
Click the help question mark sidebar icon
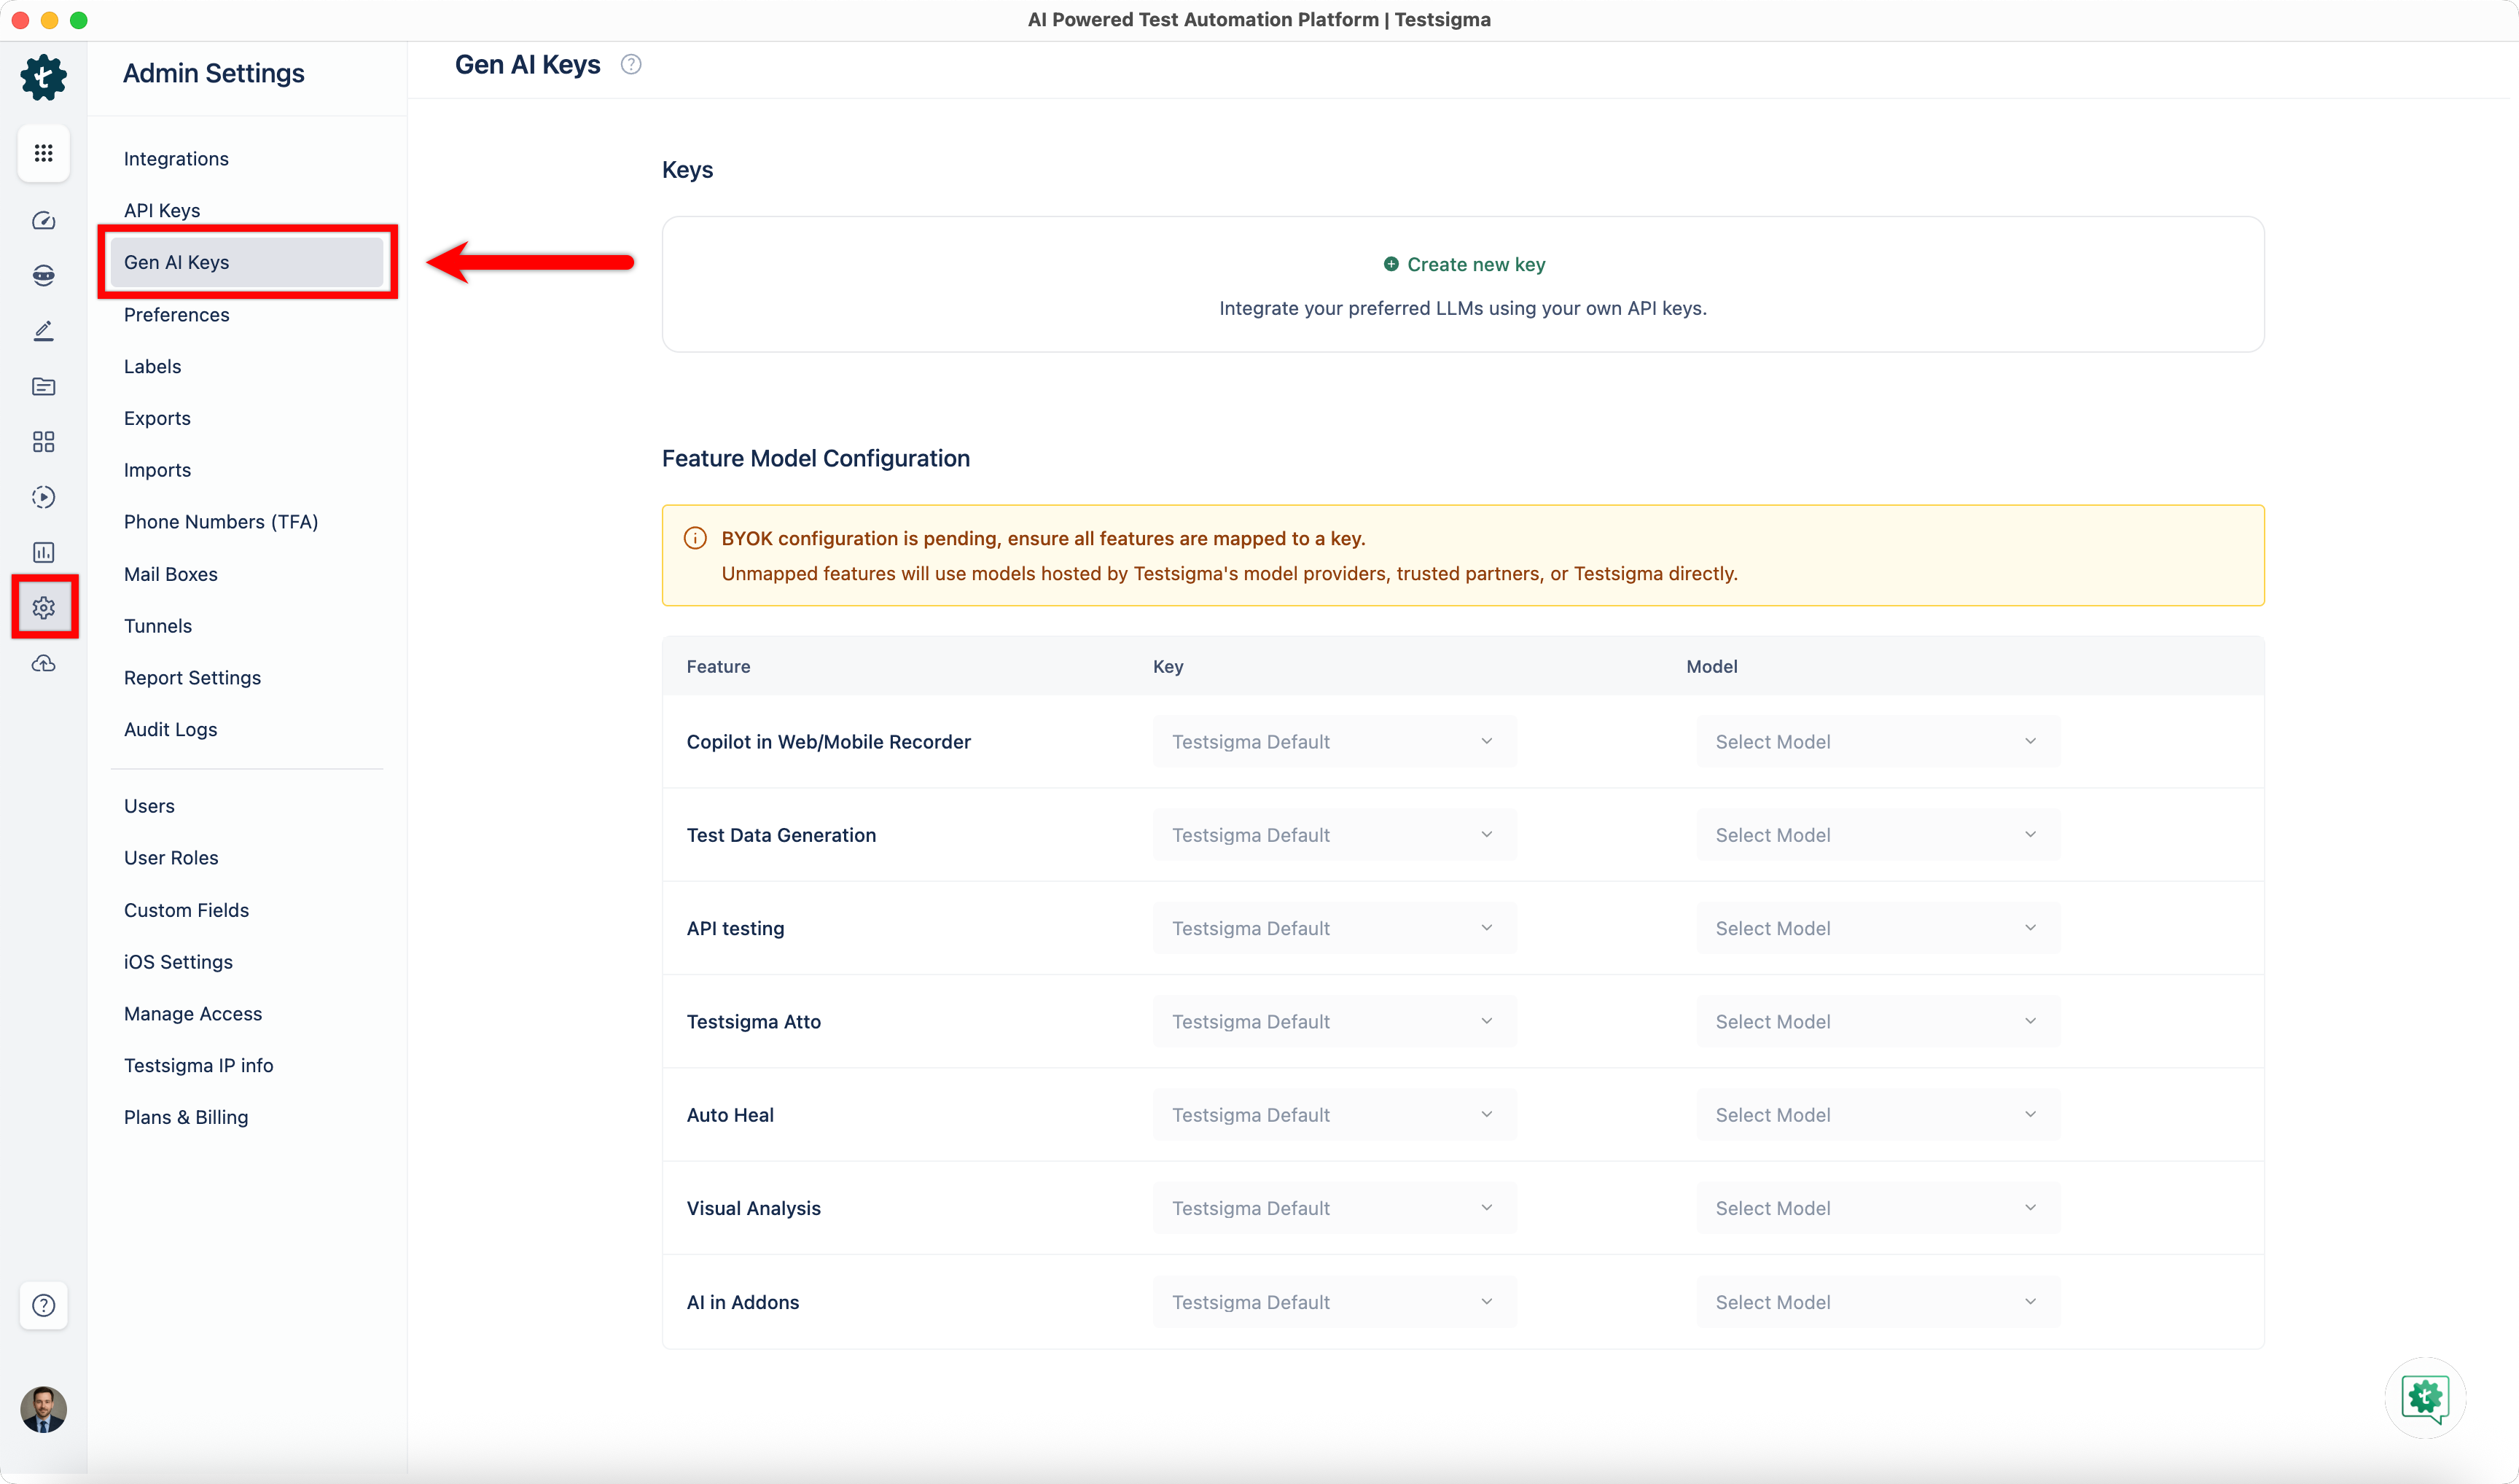tap(43, 1305)
